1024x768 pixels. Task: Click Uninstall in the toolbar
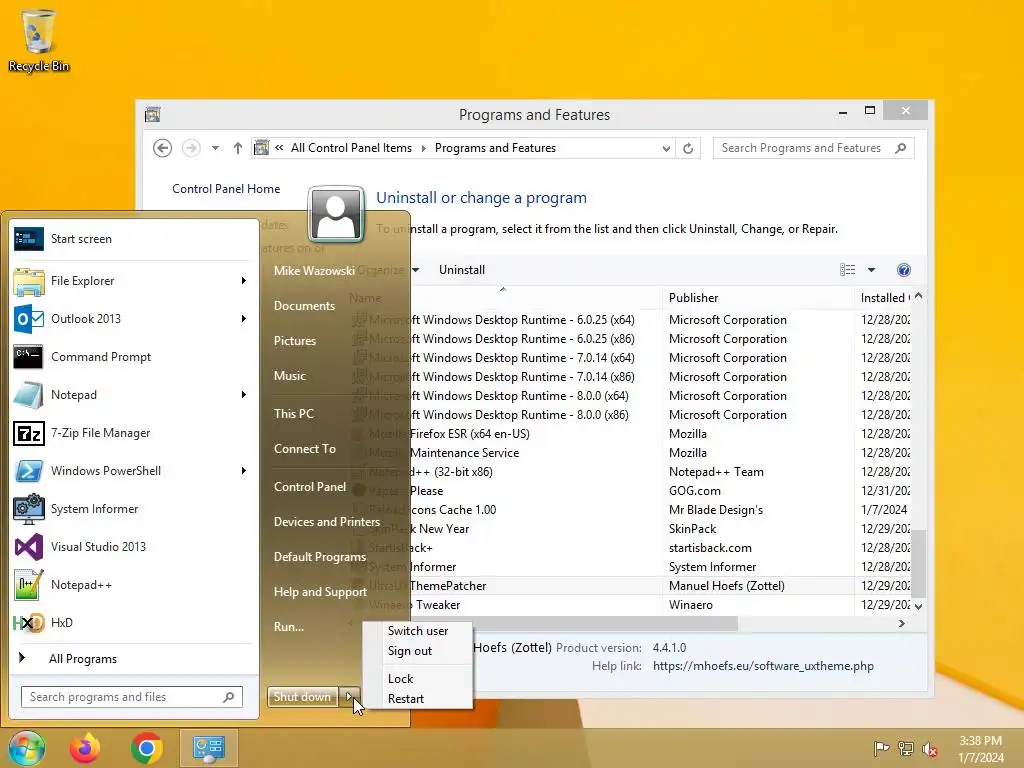click(x=462, y=270)
